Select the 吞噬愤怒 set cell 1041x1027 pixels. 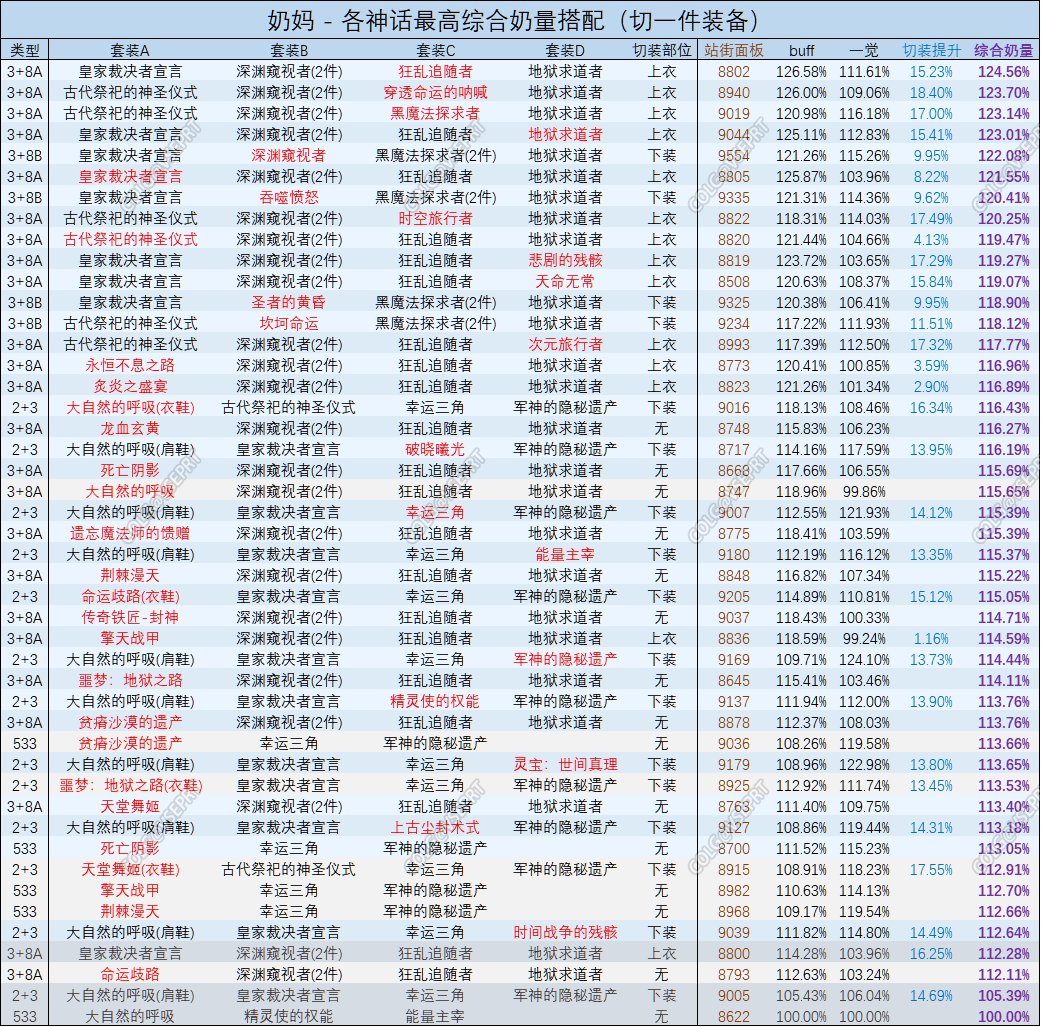(x=288, y=197)
